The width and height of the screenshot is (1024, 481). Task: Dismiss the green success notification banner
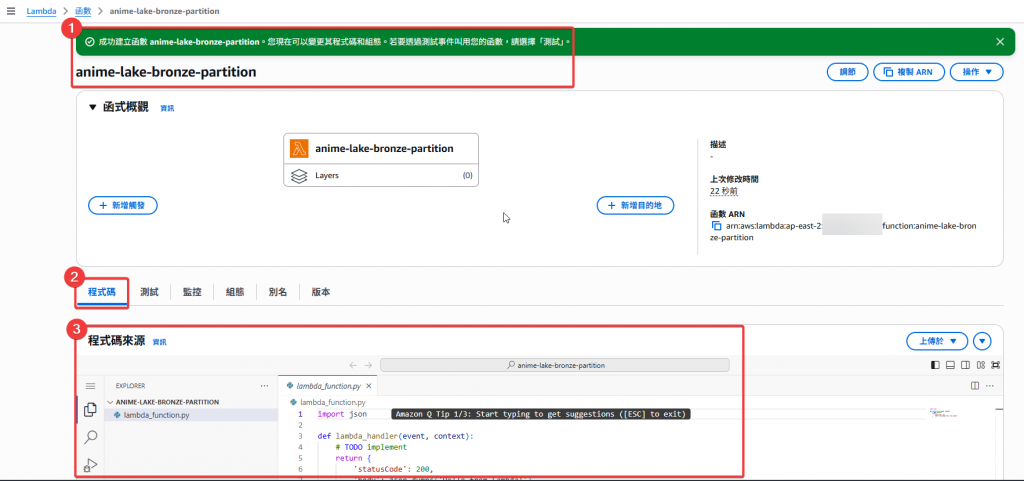[x=1000, y=41]
